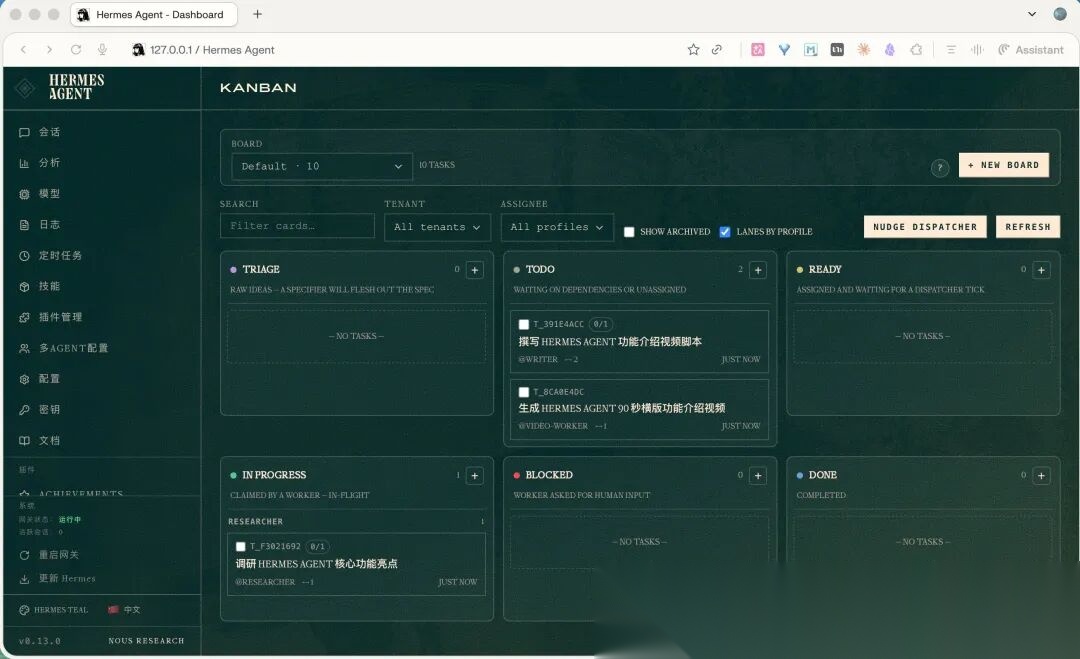Open the 会话 sidebar chat icon
This screenshot has height=659, width=1080.
[x=24, y=132]
